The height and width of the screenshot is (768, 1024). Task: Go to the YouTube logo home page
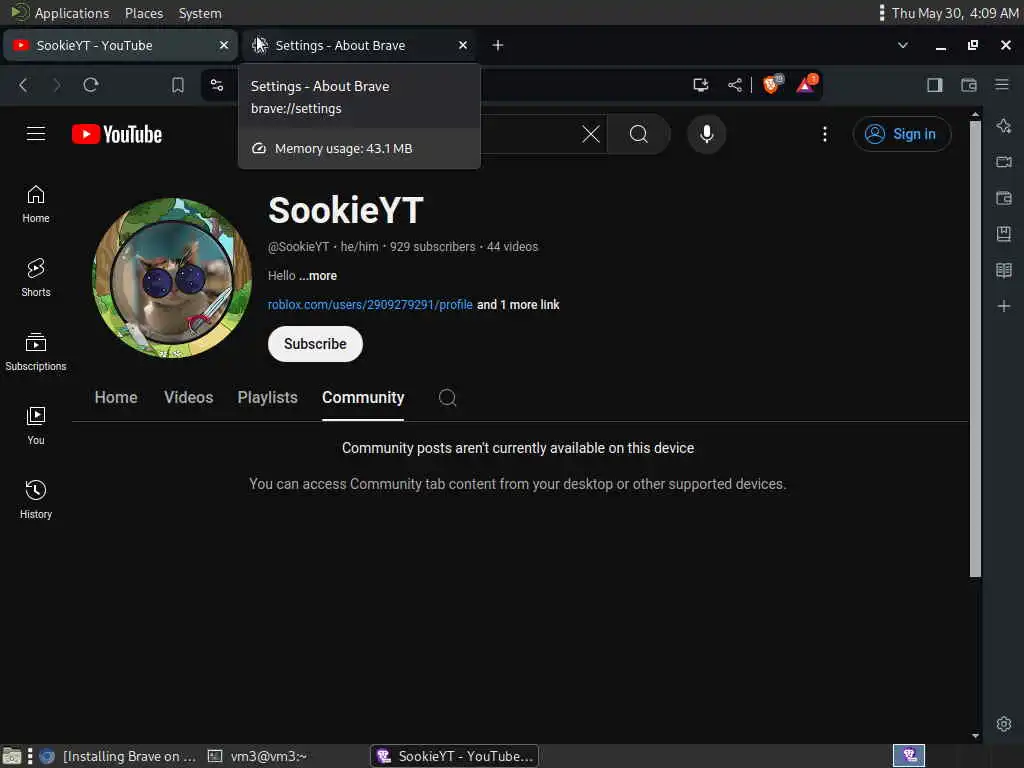[117, 135]
